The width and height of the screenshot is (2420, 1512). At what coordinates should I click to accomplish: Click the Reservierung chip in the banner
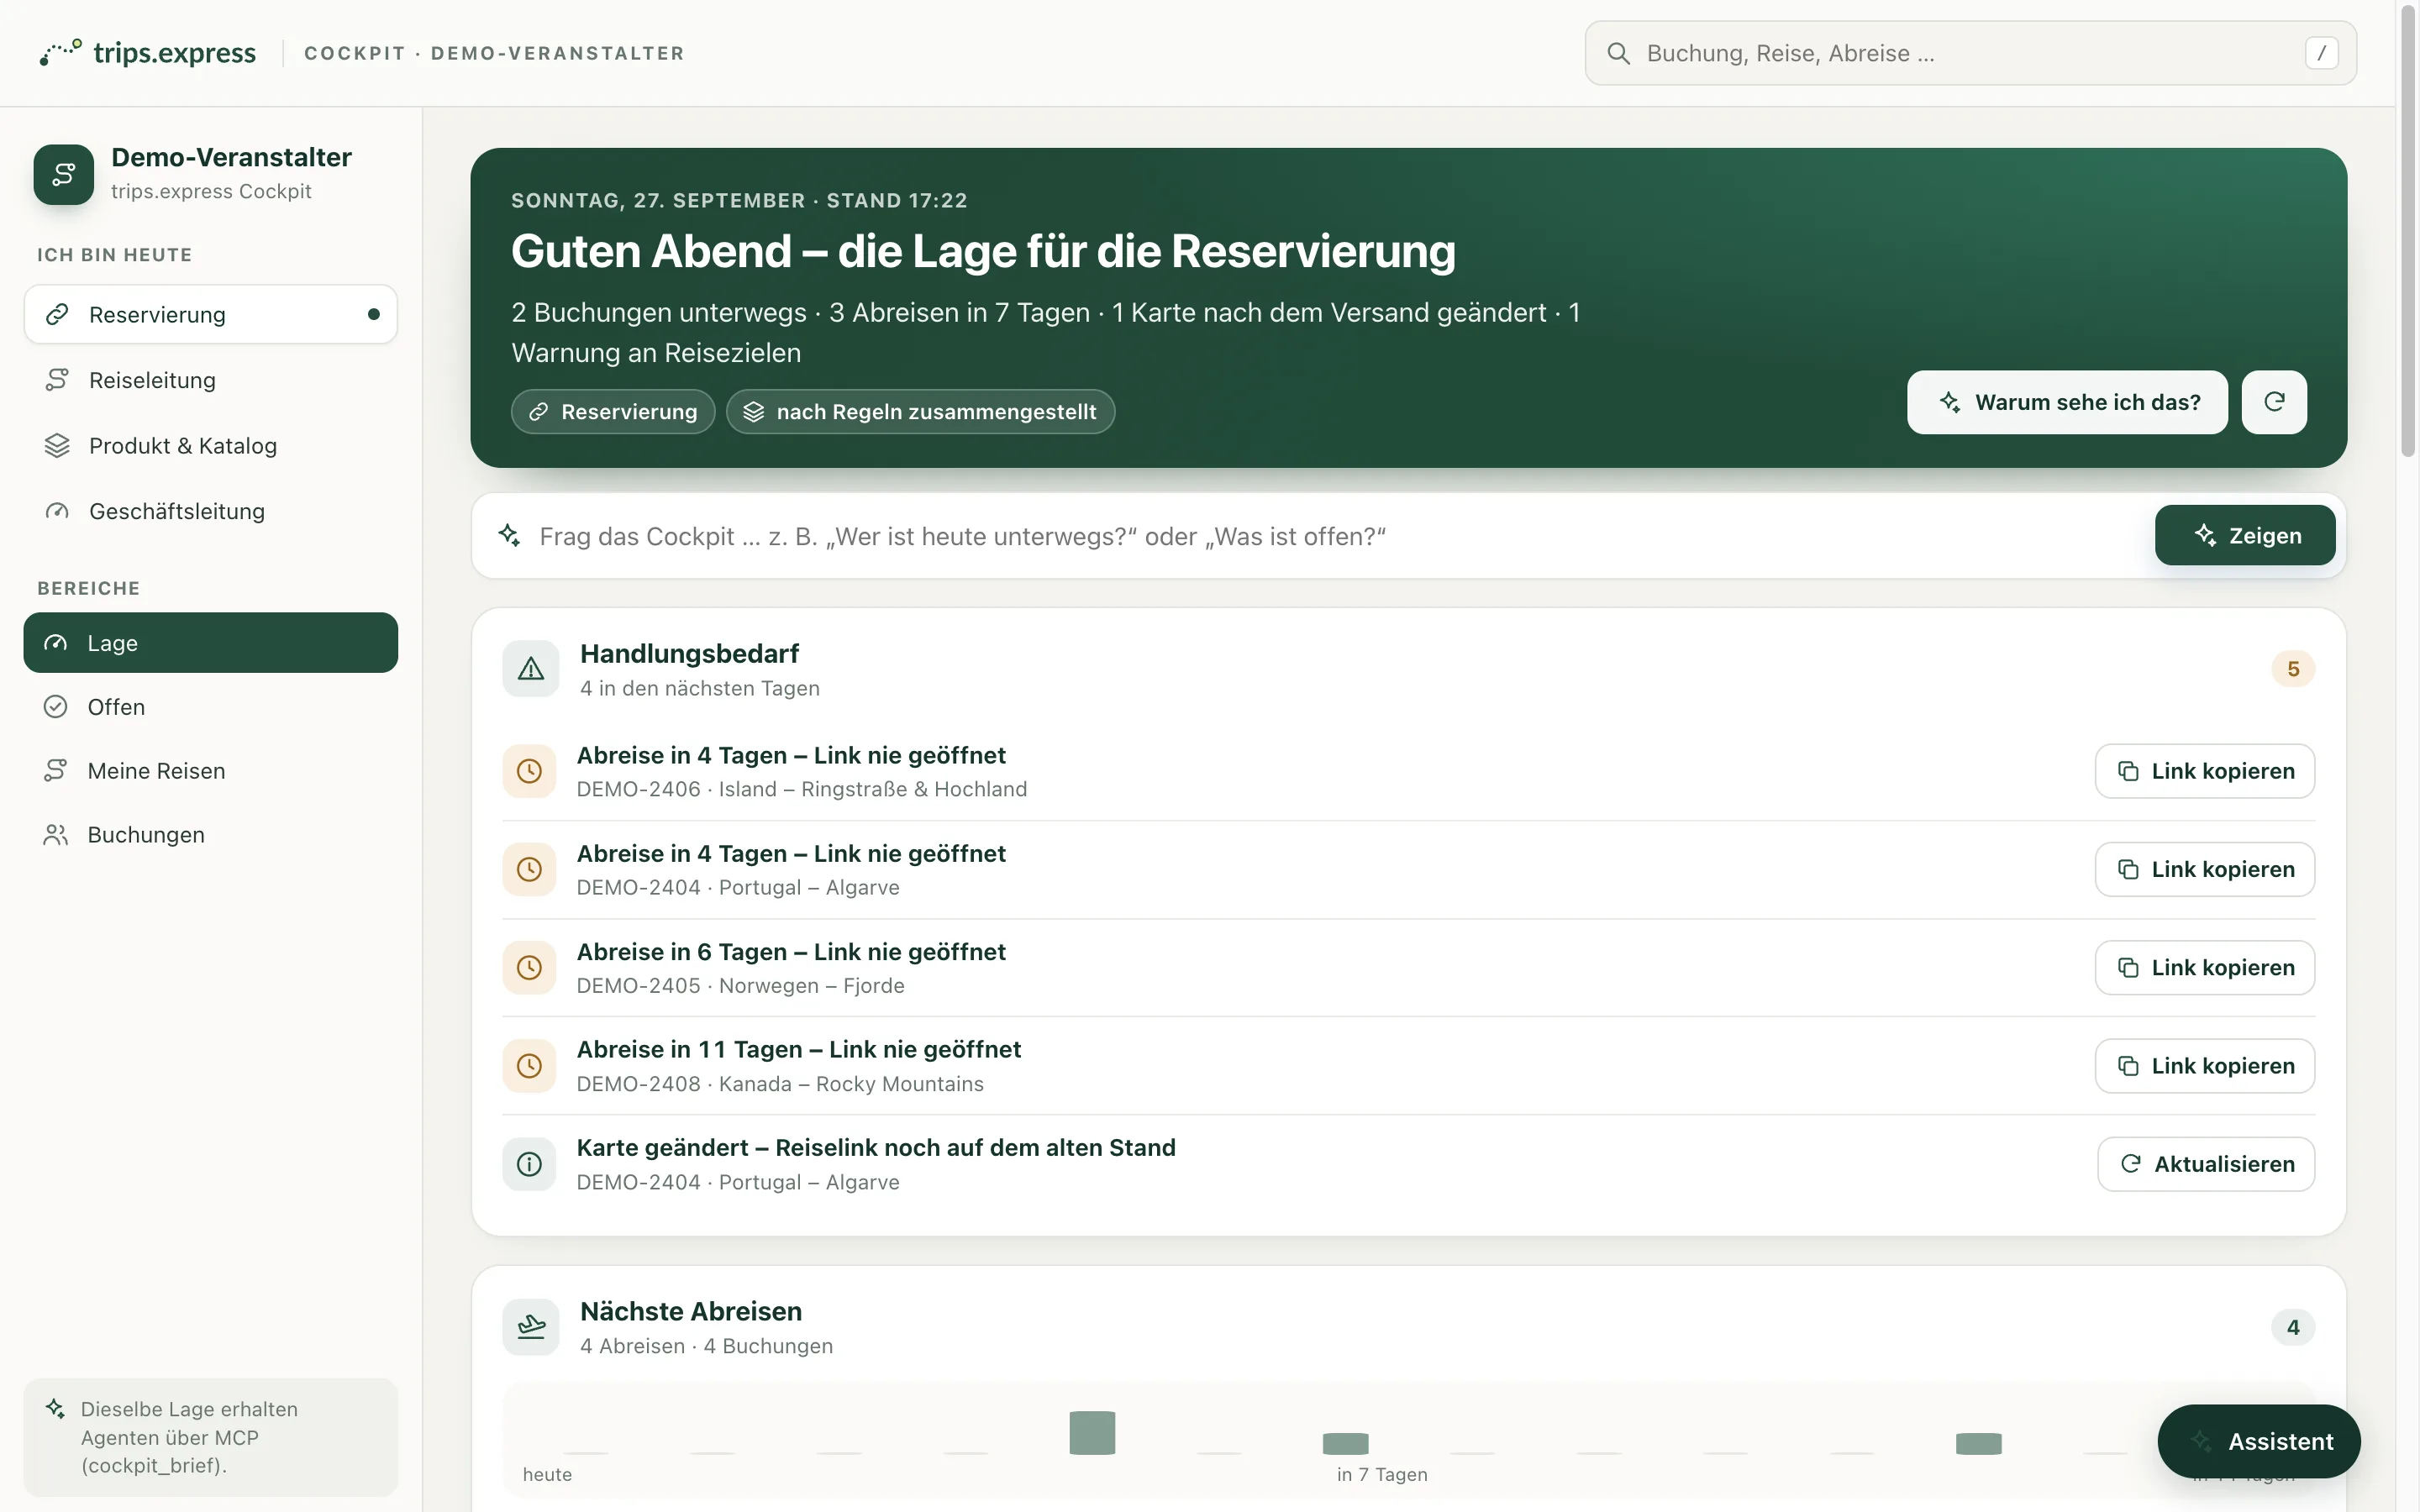click(x=613, y=412)
